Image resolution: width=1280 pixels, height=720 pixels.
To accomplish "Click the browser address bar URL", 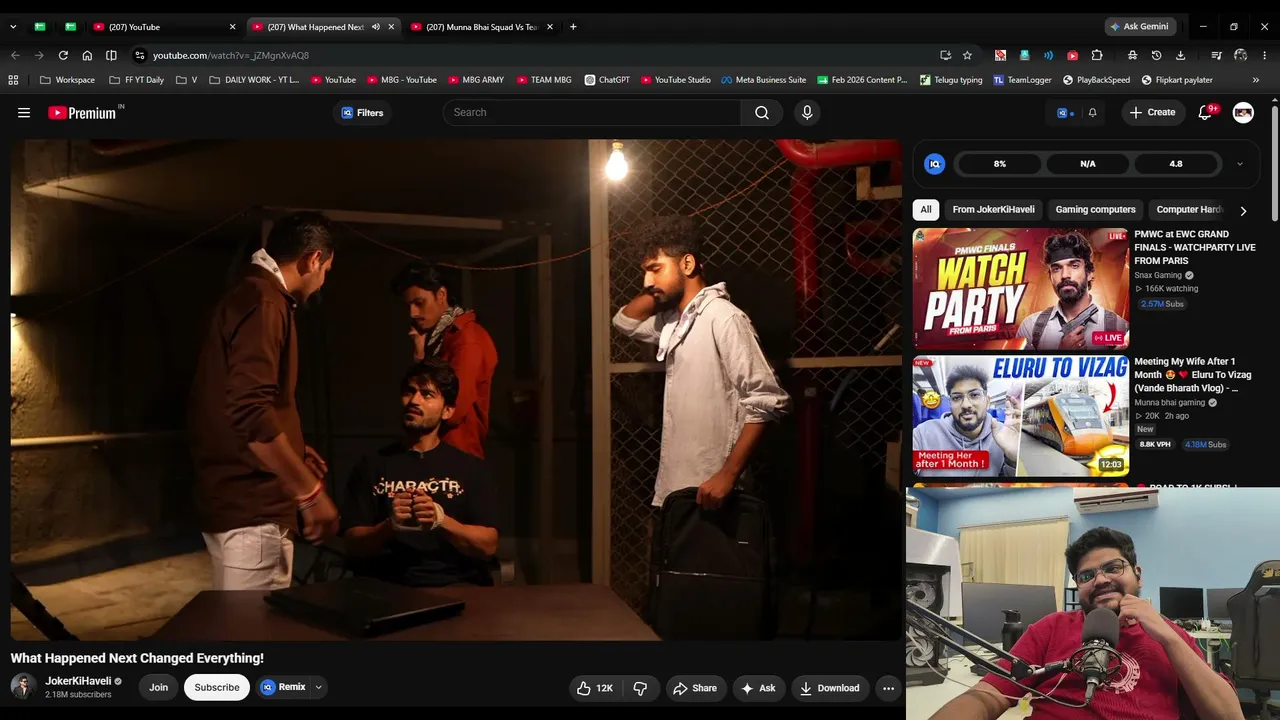I will 231,56.
